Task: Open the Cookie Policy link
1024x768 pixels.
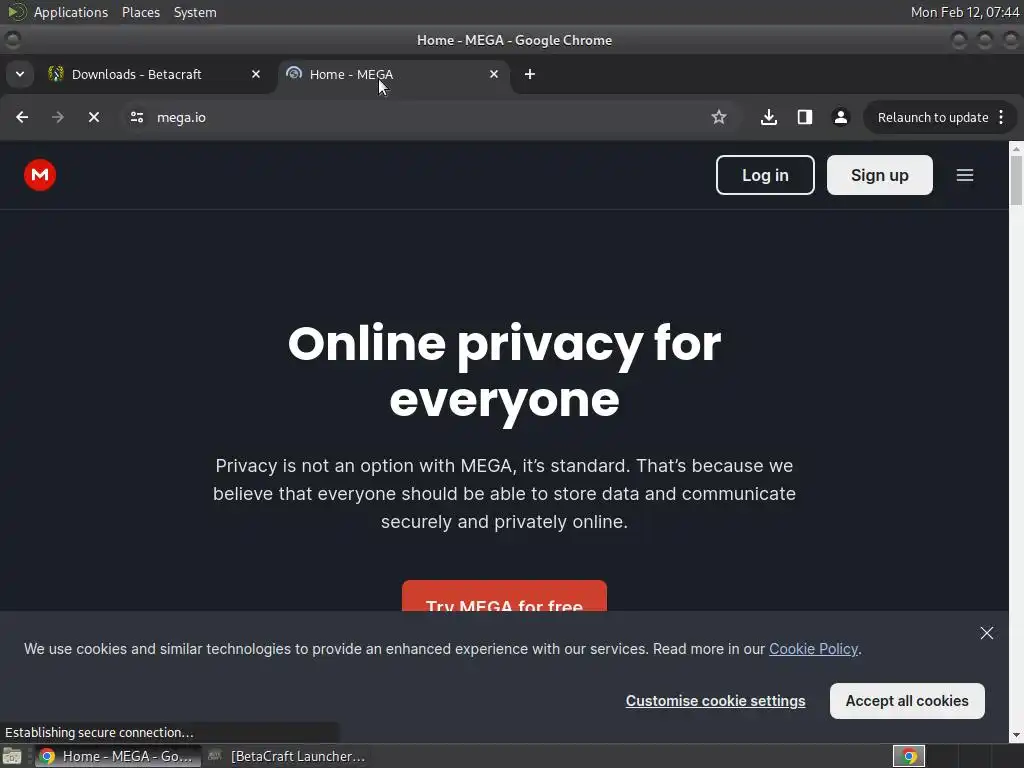Action: click(x=813, y=648)
